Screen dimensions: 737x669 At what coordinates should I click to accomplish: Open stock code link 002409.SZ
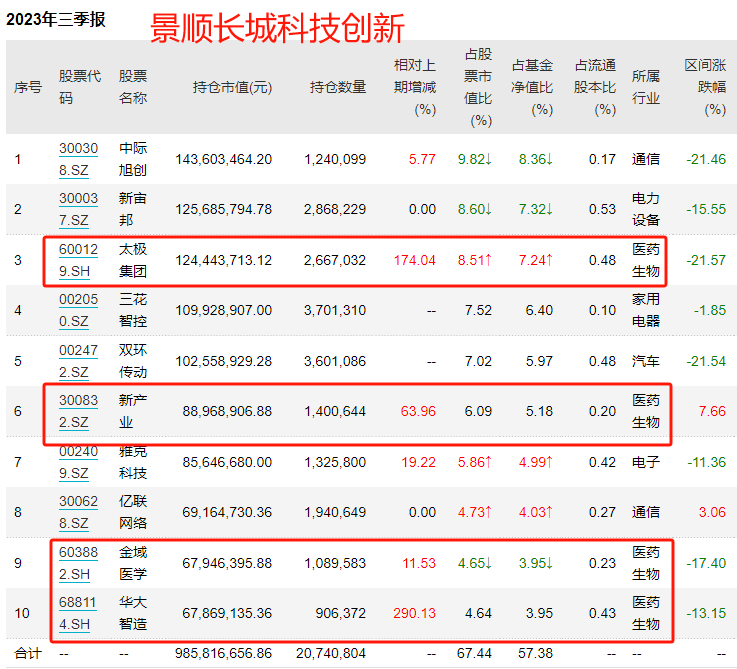(78, 462)
